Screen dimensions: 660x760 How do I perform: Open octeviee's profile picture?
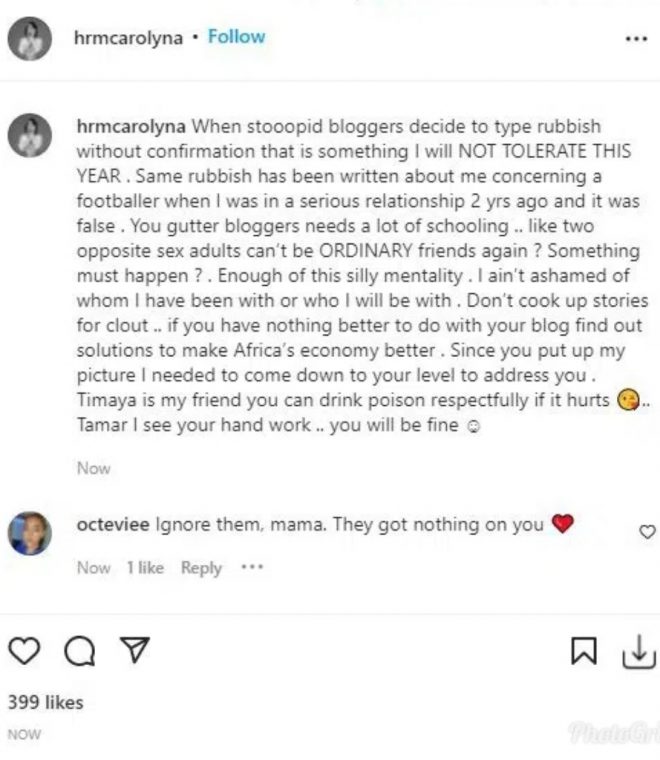(x=29, y=532)
